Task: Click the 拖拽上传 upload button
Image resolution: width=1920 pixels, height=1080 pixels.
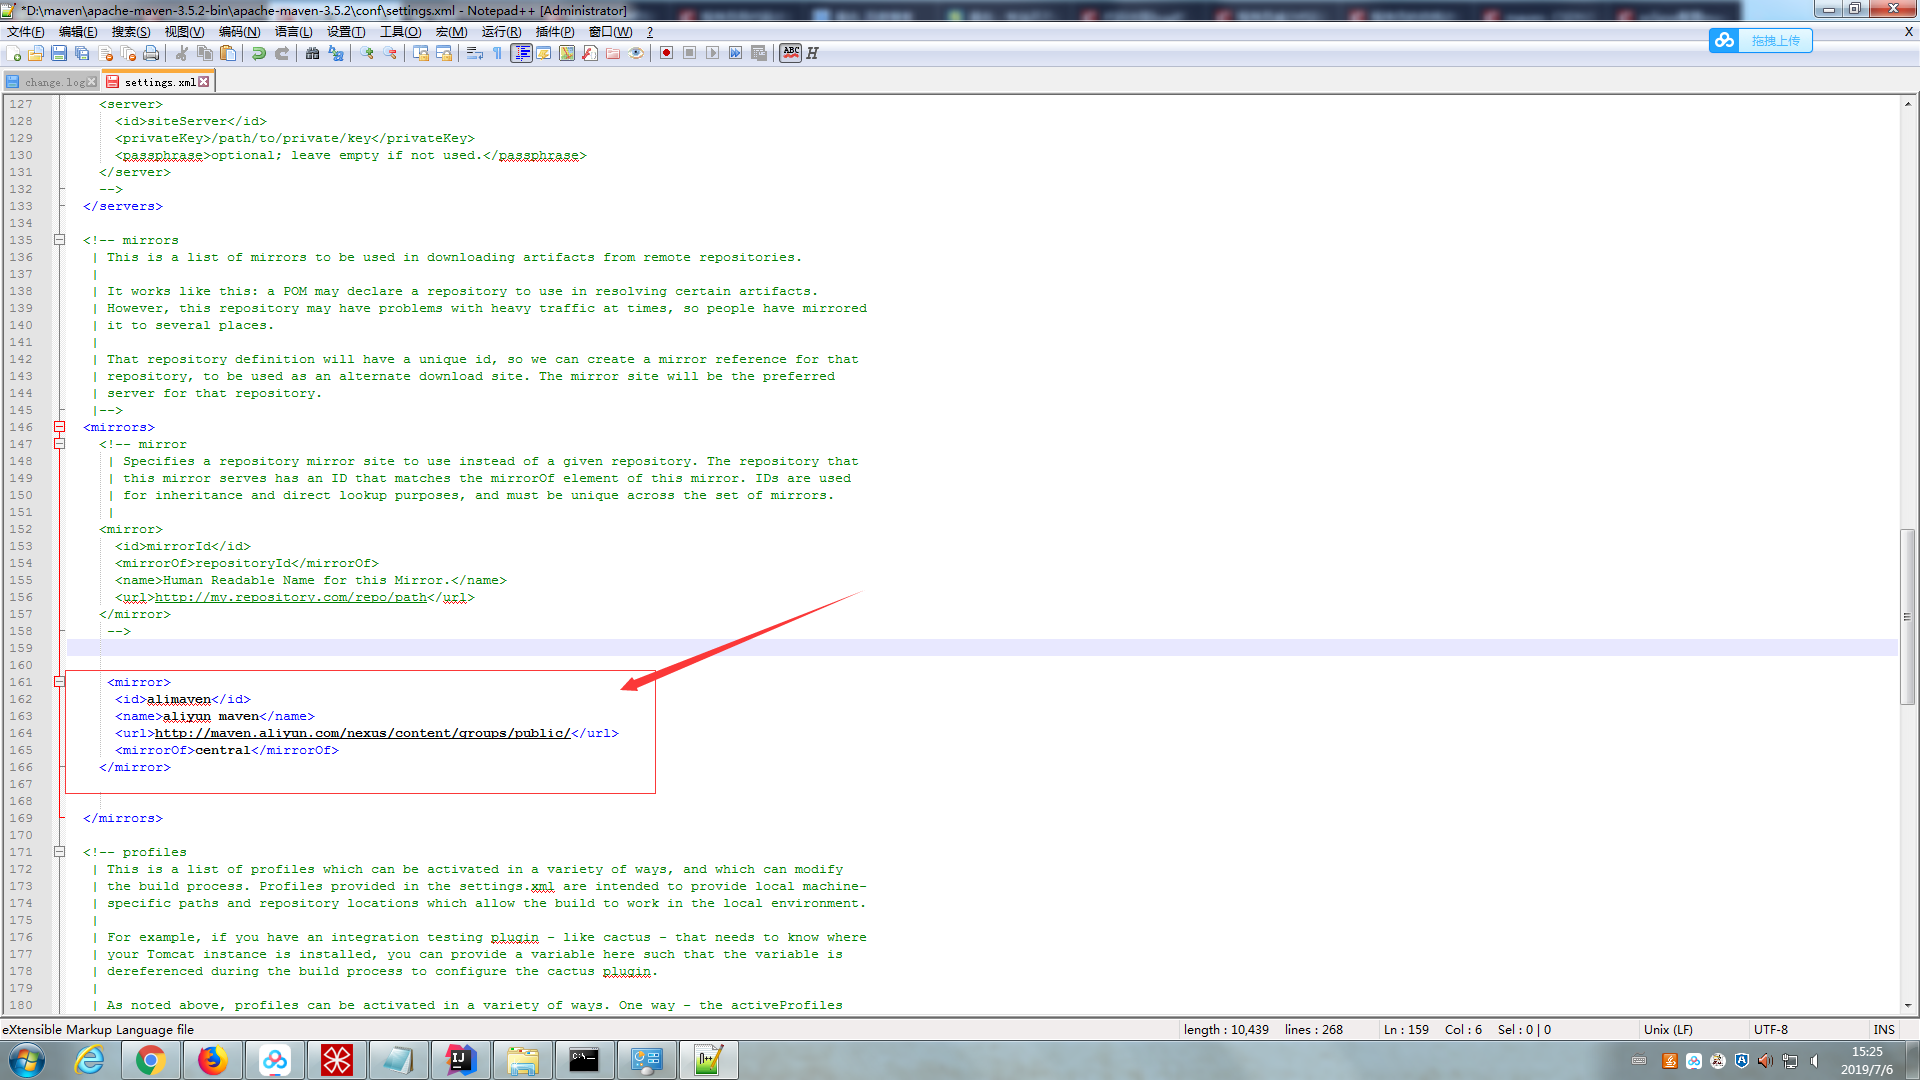Action: (x=1774, y=40)
